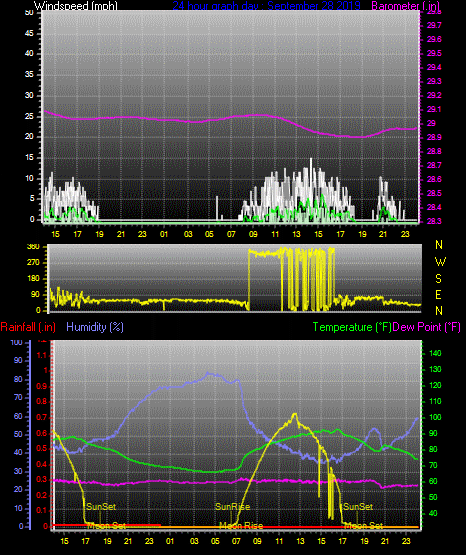This screenshot has width=466, height=555.
Task: Click the red "0.5" rainfall axis value
Action: coord(42,448)
